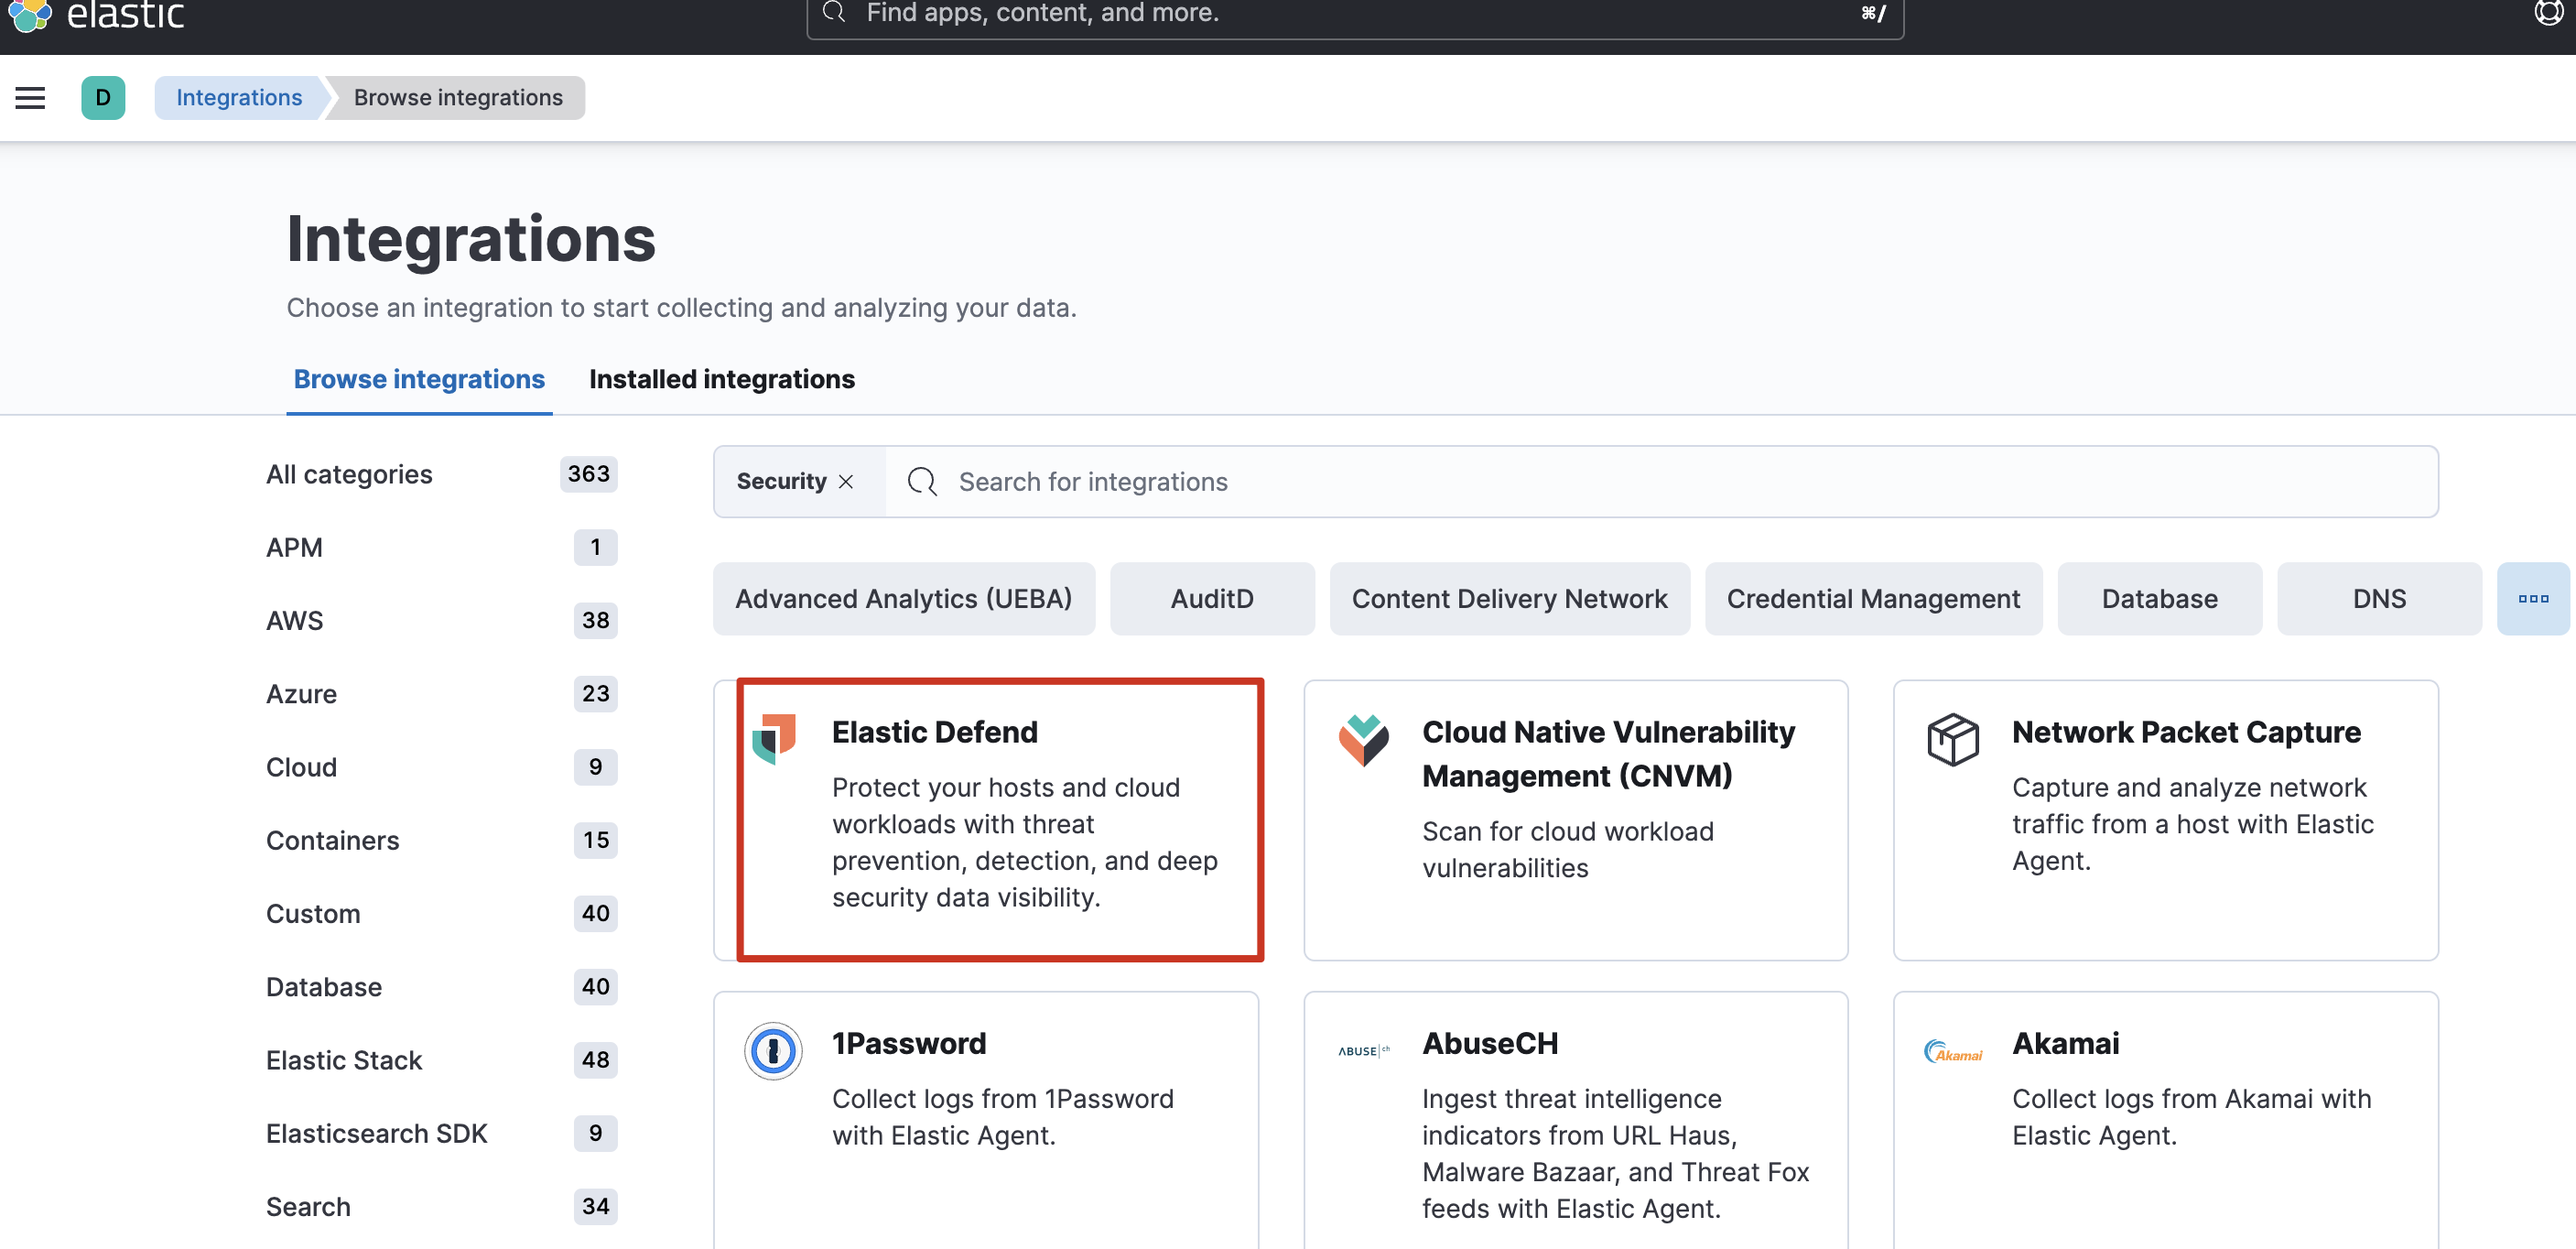Click the 15 count badge beside Containers
2576x1249 pixels.
[x=596, y=840]
